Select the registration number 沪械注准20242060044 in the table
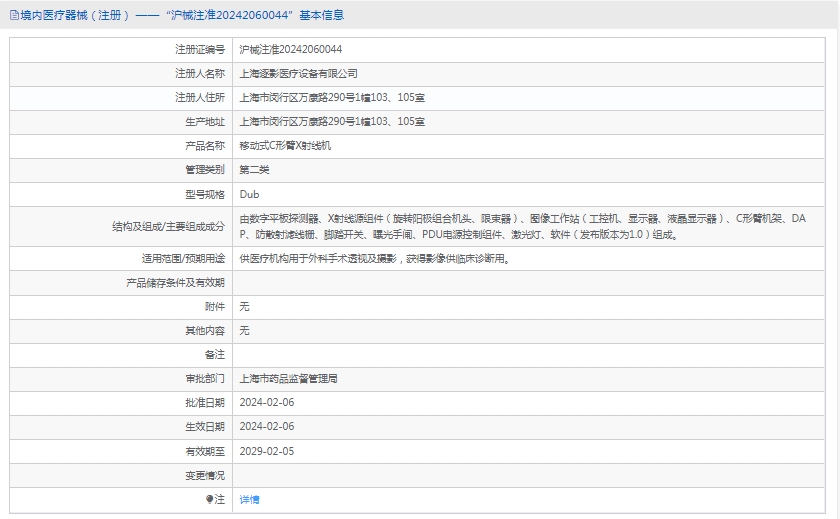The height and width of the screenshot is (519, 840). pyautogui.click(x=290, y=49)
